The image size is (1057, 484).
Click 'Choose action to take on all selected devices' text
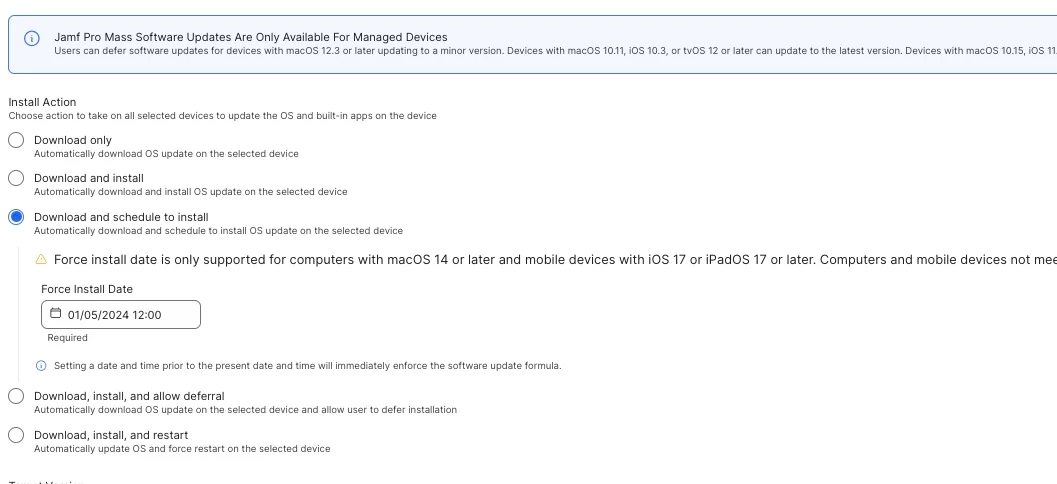tap(222, 116)
